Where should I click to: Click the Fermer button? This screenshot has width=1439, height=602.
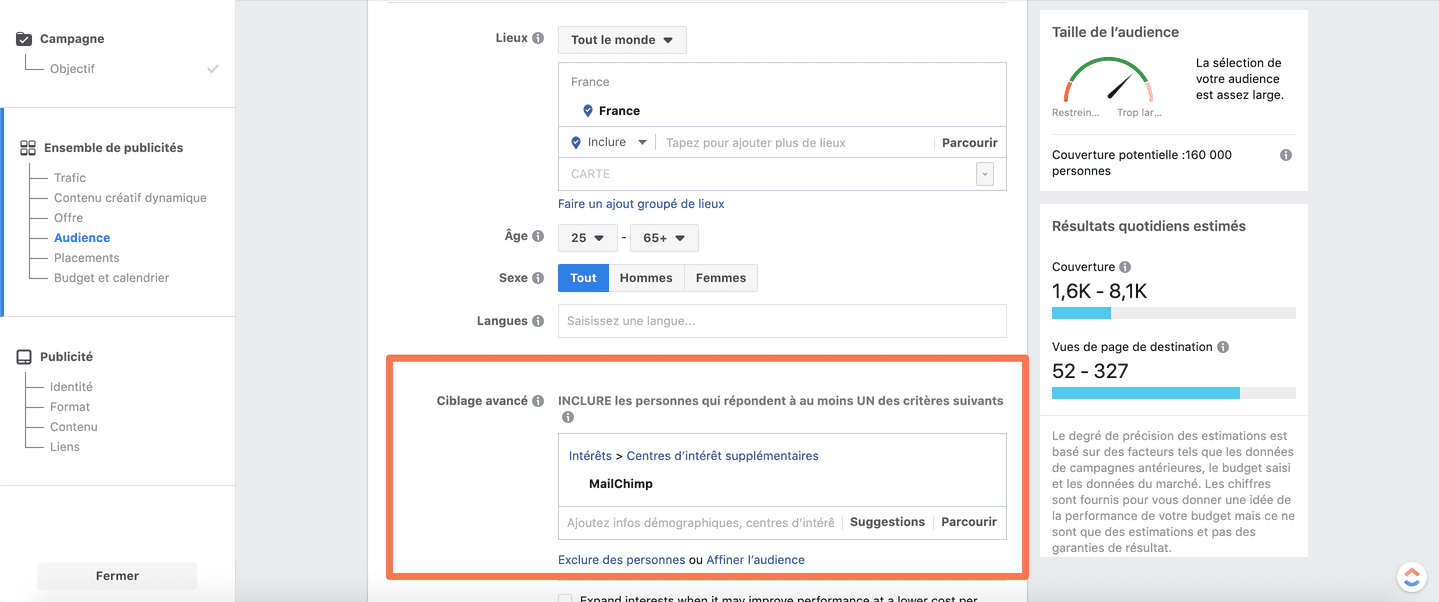tap(117, 576)
